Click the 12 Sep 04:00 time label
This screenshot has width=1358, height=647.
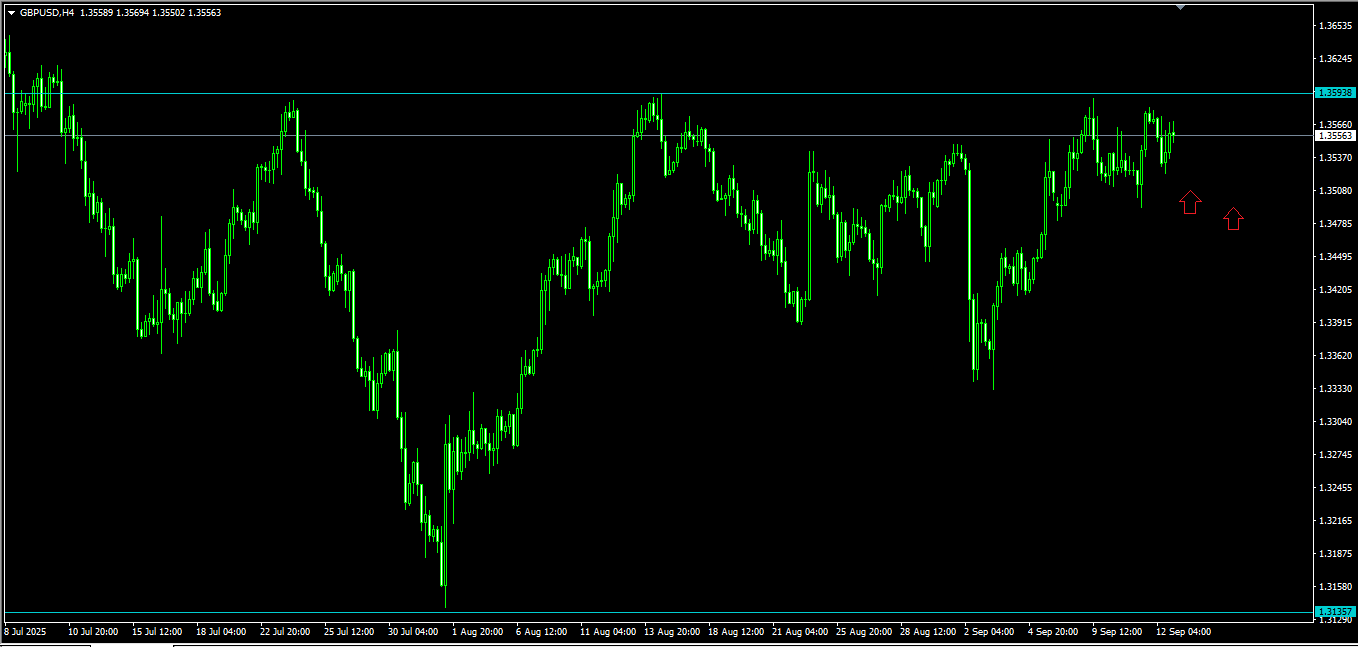click(1183, 632)
